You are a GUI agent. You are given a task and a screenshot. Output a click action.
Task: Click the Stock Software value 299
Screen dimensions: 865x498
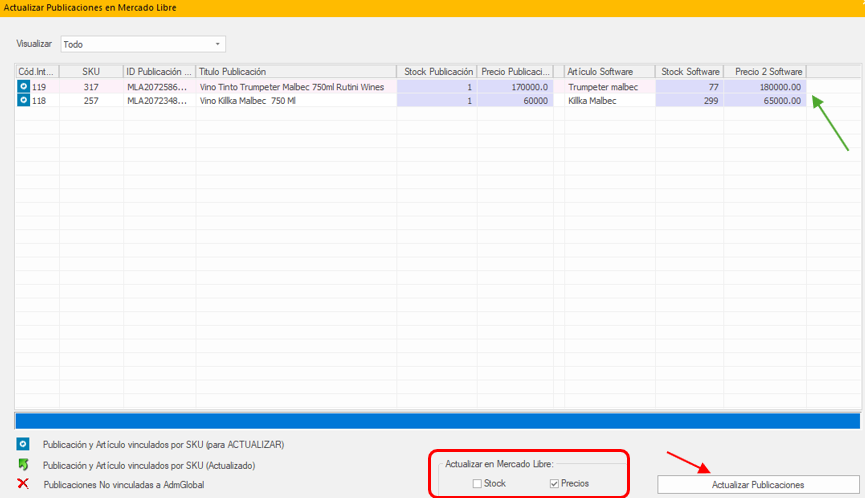coord(690,101)
